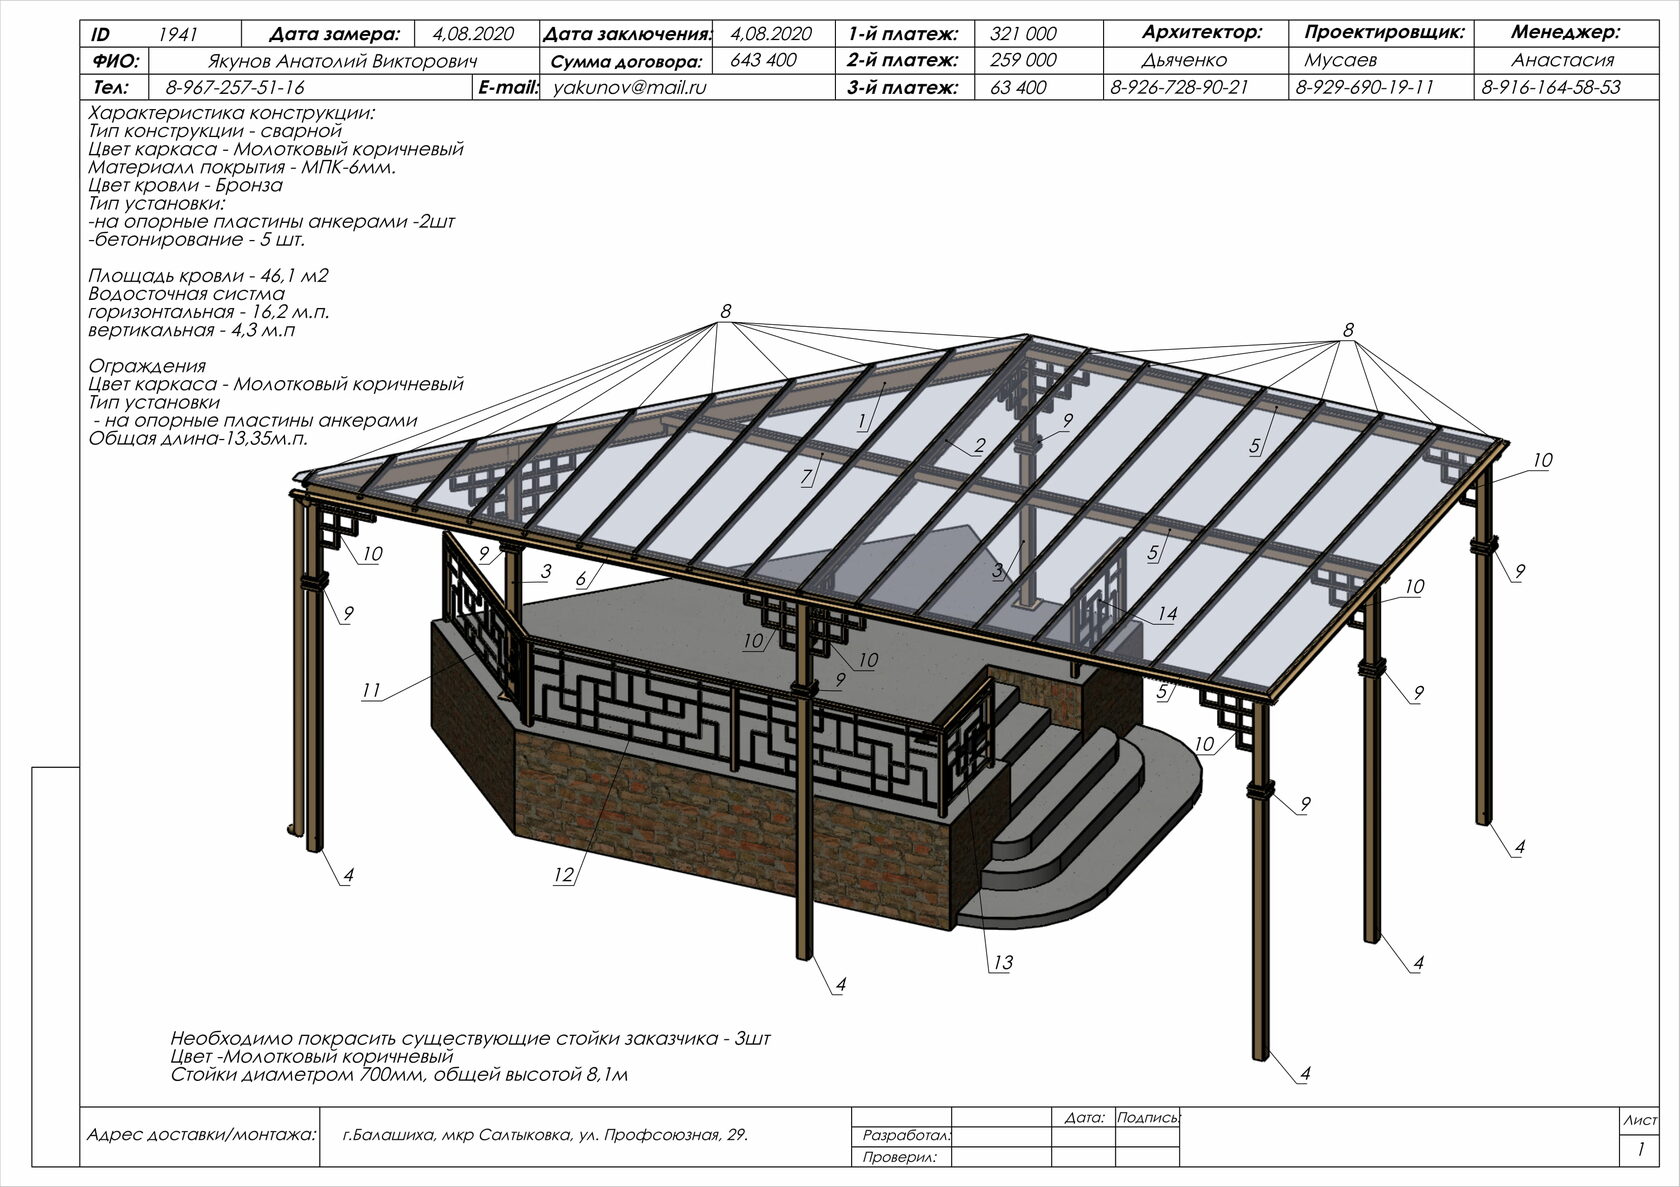Viewport: 1680px width, 1187px height.
Task: Click the designer phone 8-929-690-19-11
Action: click(1364, 87)
